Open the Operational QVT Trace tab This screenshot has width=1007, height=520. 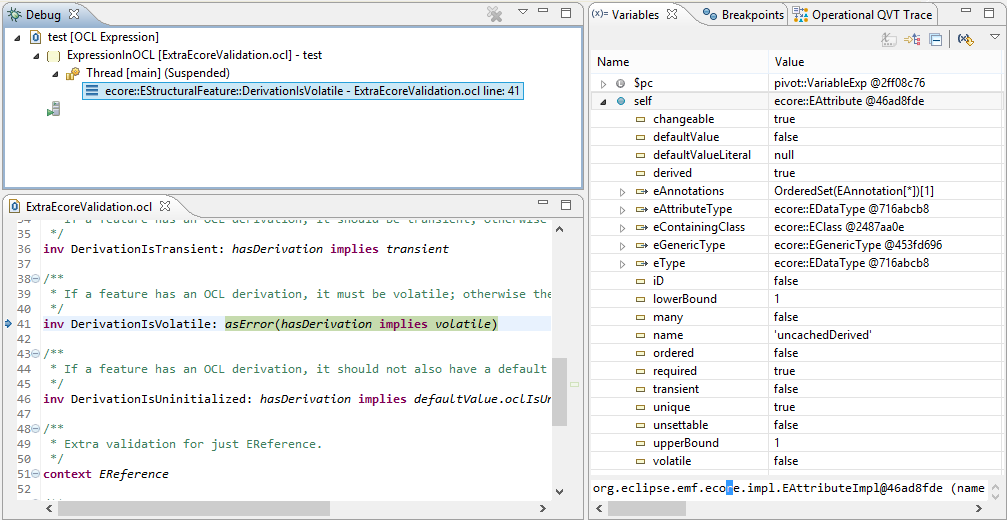pos(863,14)
